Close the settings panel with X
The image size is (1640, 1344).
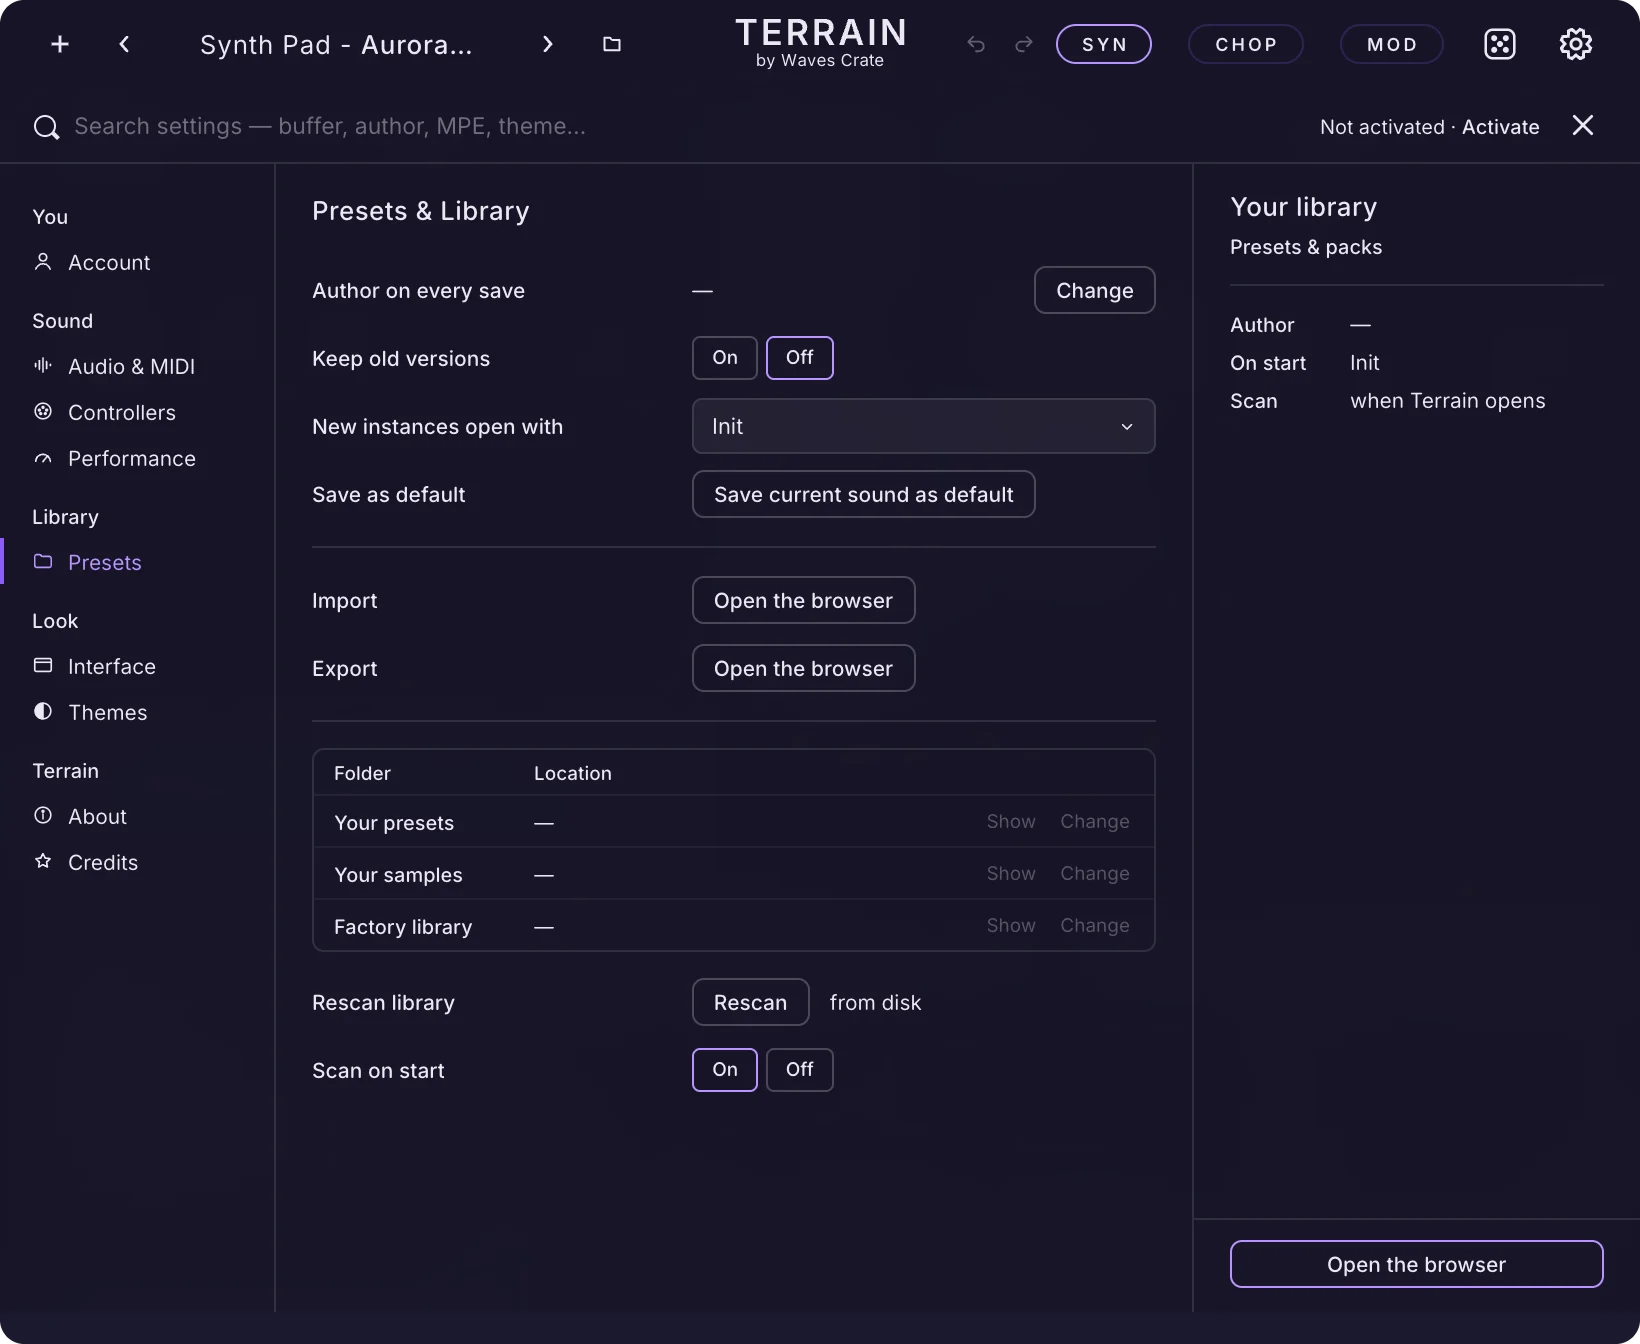click(1583, 125)
